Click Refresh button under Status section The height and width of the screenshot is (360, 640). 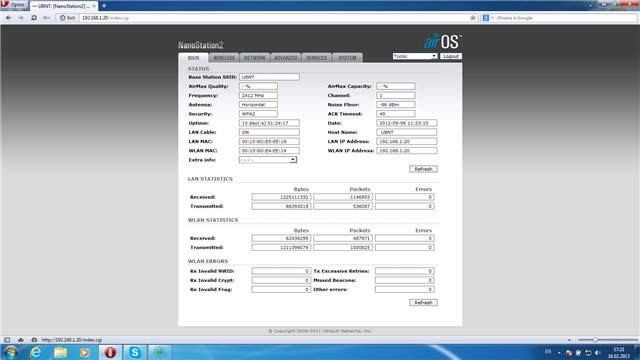[x=423, y=169]
